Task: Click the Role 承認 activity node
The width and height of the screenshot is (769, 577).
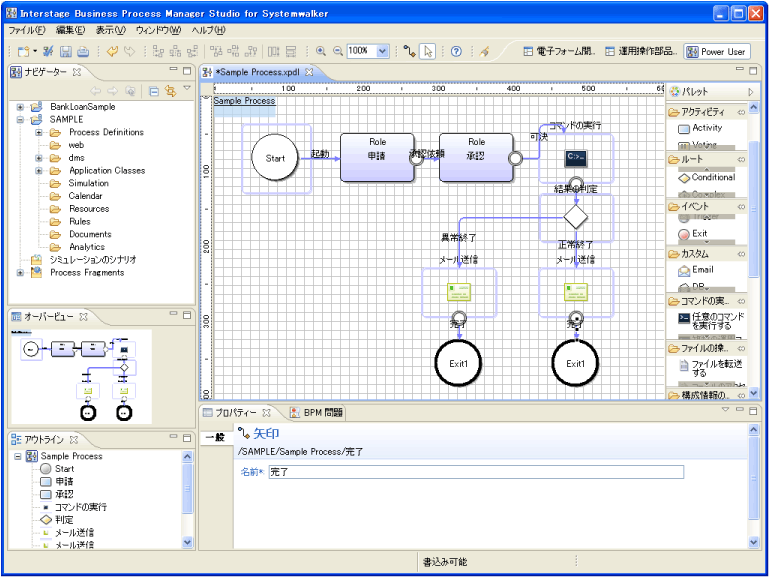Action: [476, 157]
